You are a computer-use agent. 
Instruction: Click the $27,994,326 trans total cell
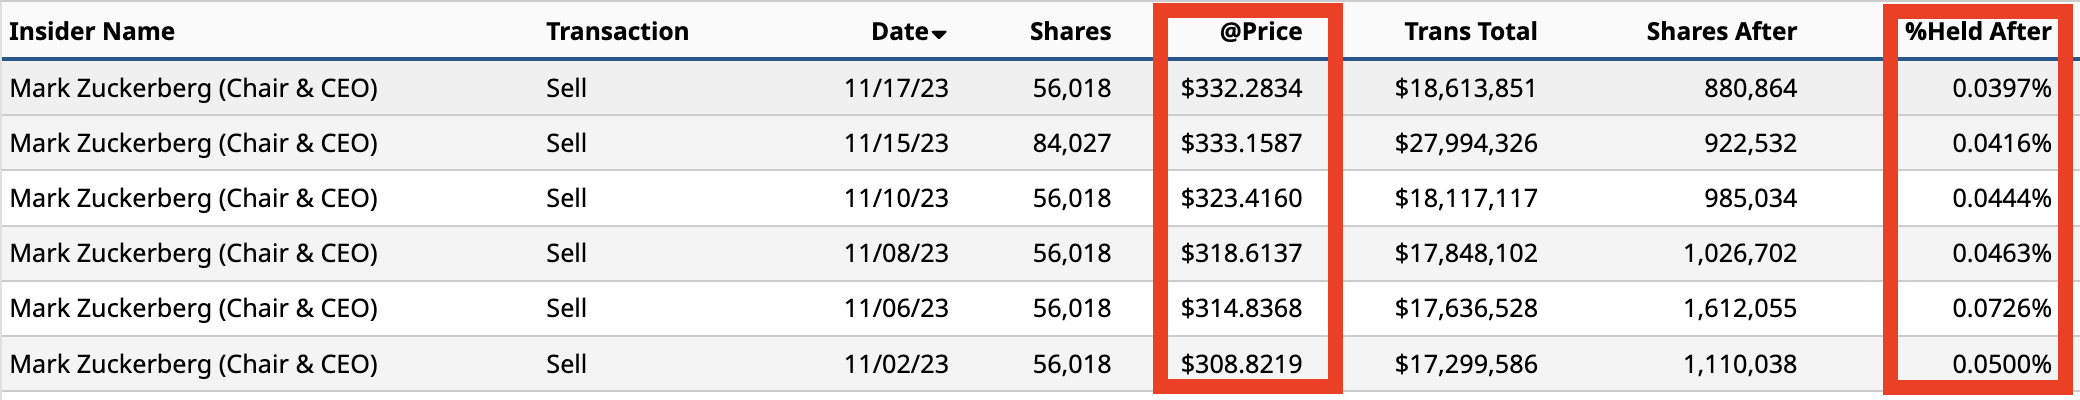(1465, 143)
